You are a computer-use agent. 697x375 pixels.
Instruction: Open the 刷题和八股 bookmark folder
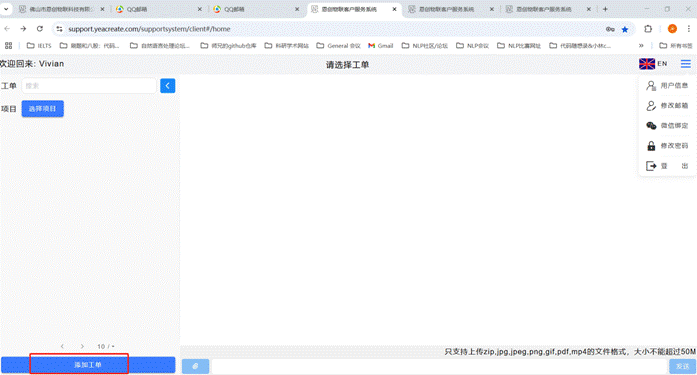89,45
